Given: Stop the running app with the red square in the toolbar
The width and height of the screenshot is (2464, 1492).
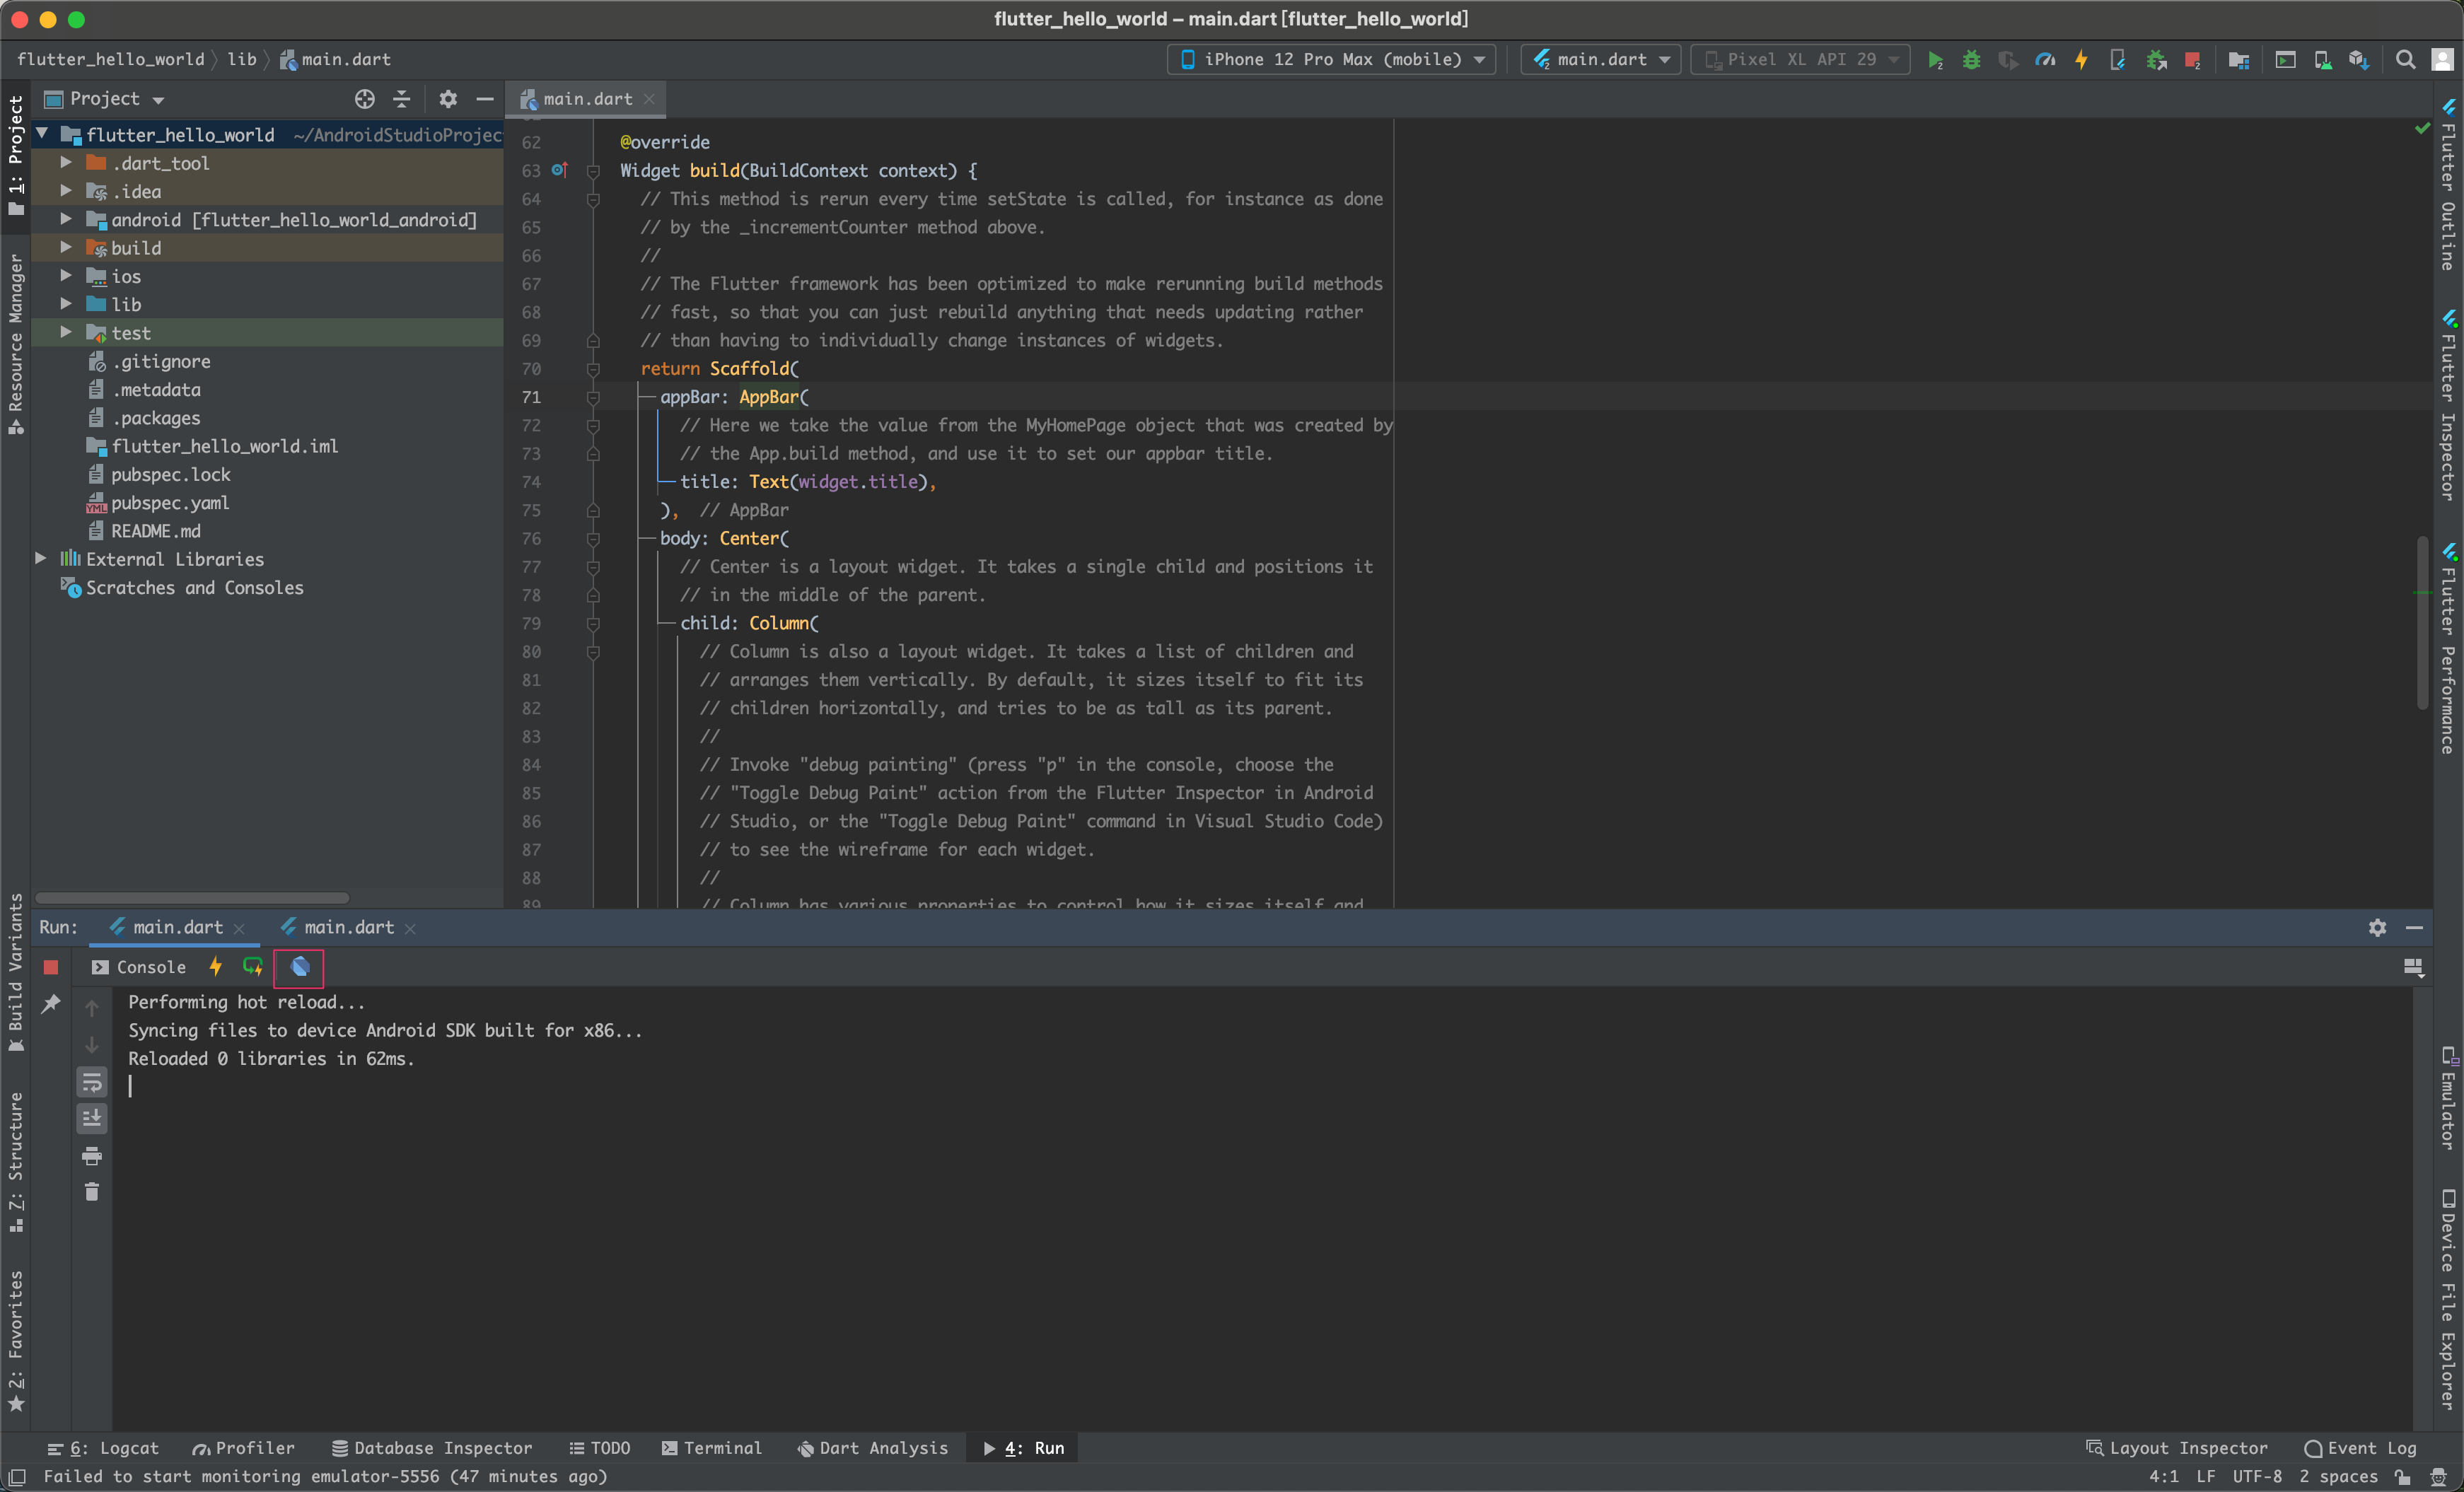Looking at the screenshot, I should pos(2192,60).
